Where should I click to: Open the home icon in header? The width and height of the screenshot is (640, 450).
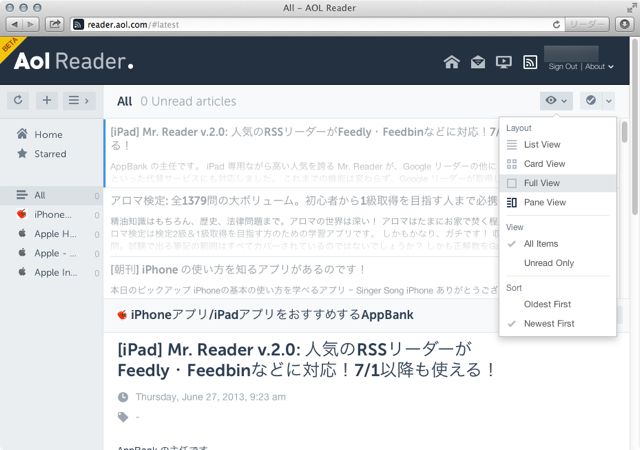click(451, 62)
